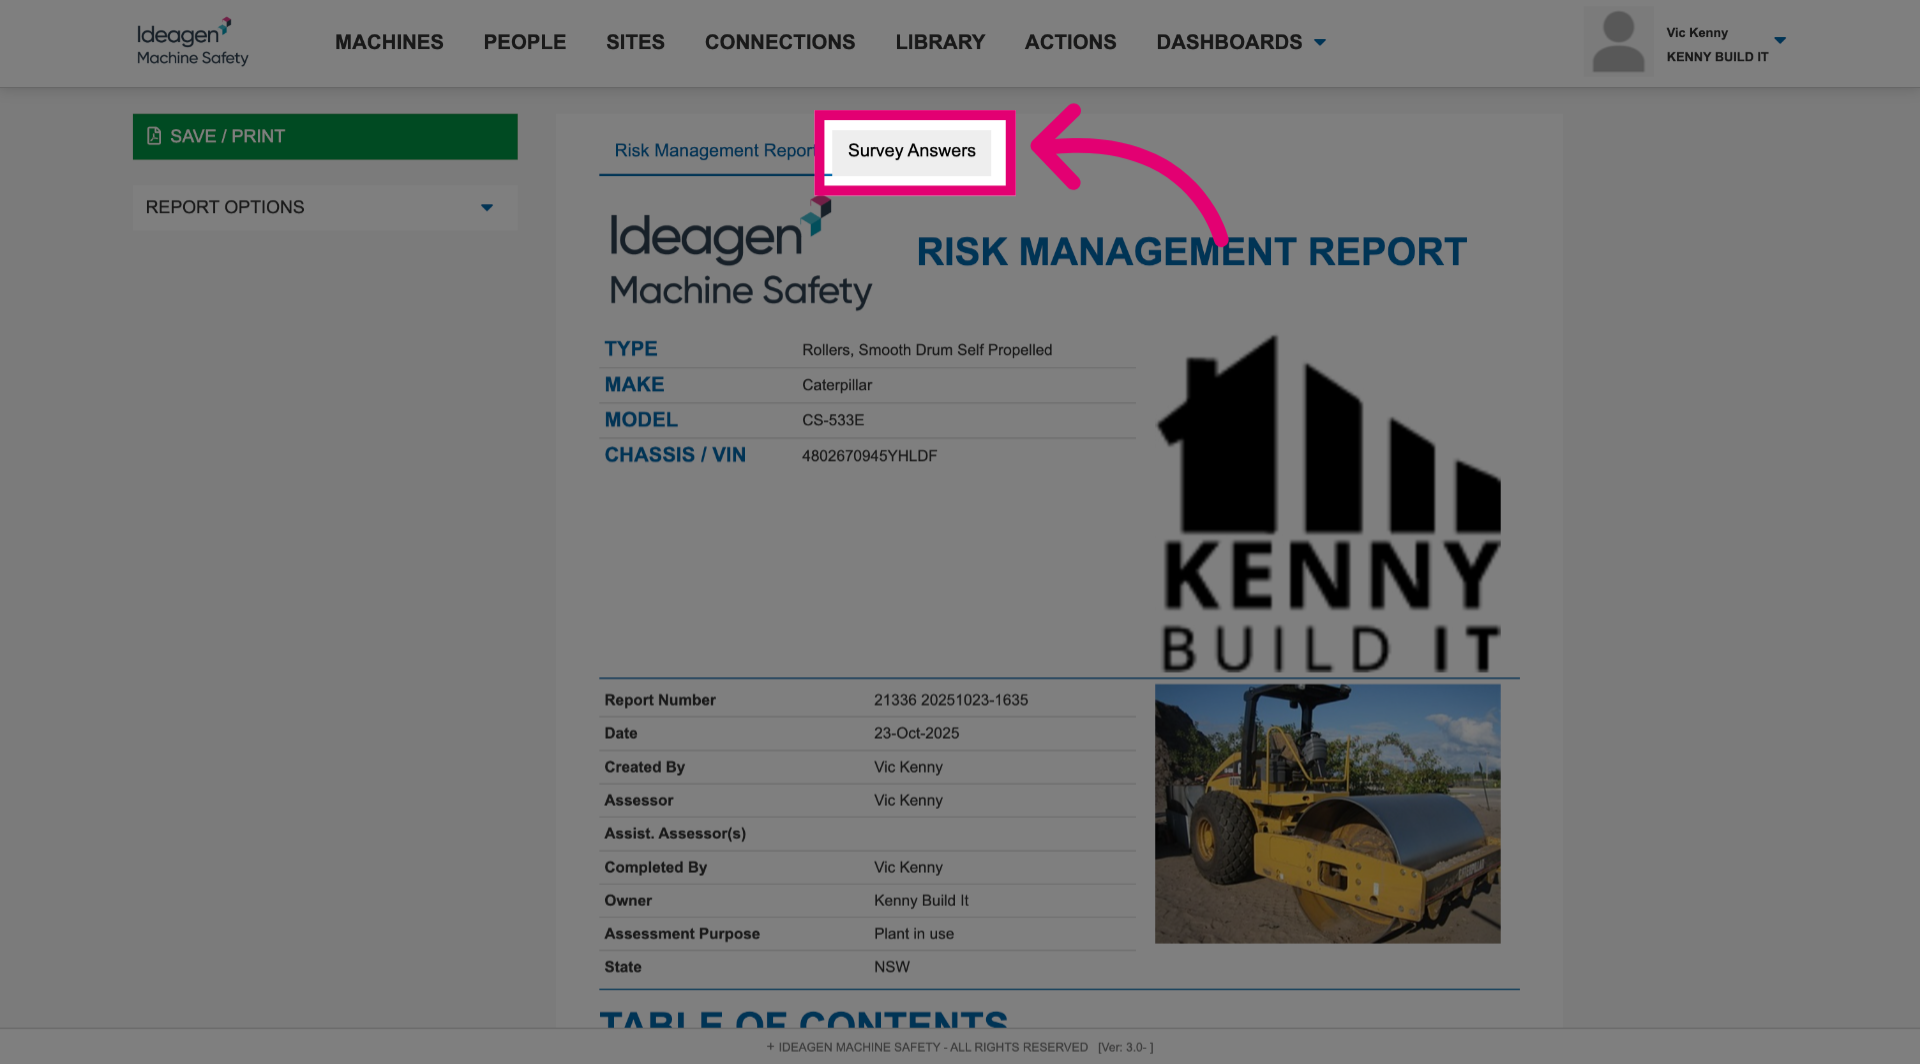
Task: Click the footer version text 'Ver: 3.0-'
Action: (1126, 1047)
